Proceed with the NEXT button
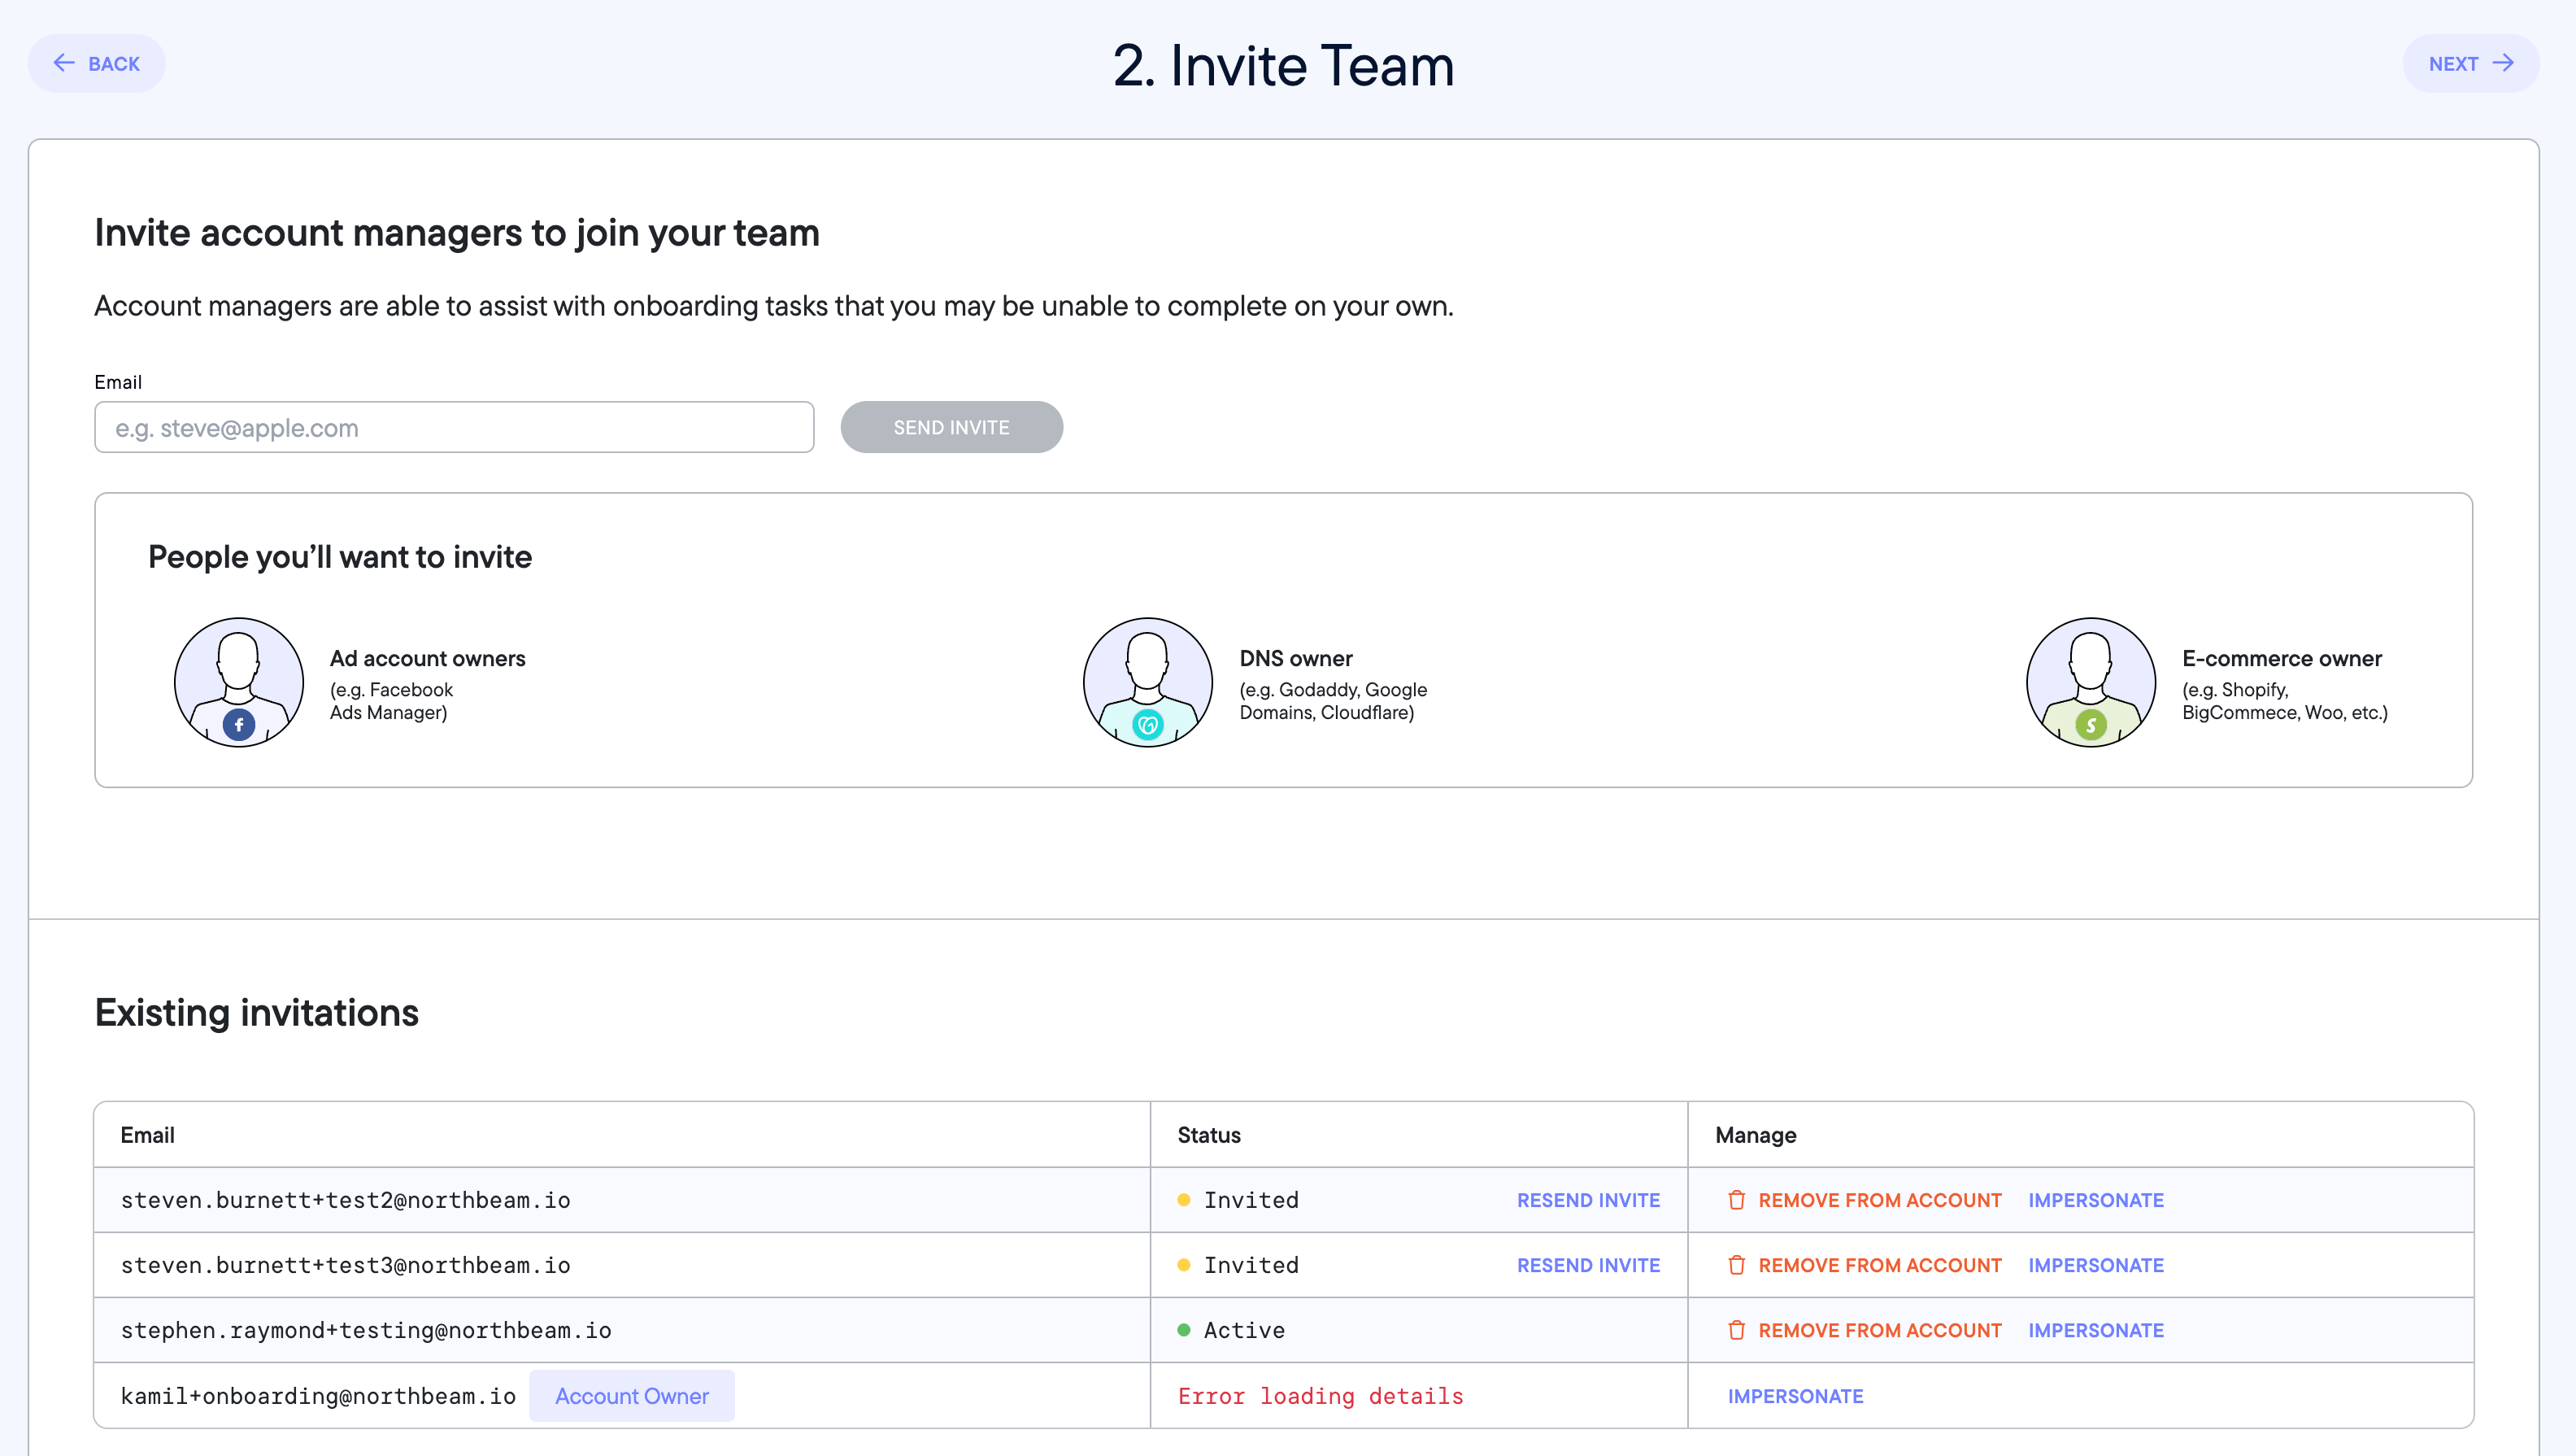The height and width of the screenshot is (1456, 2576). click(x=2471, y=63)
